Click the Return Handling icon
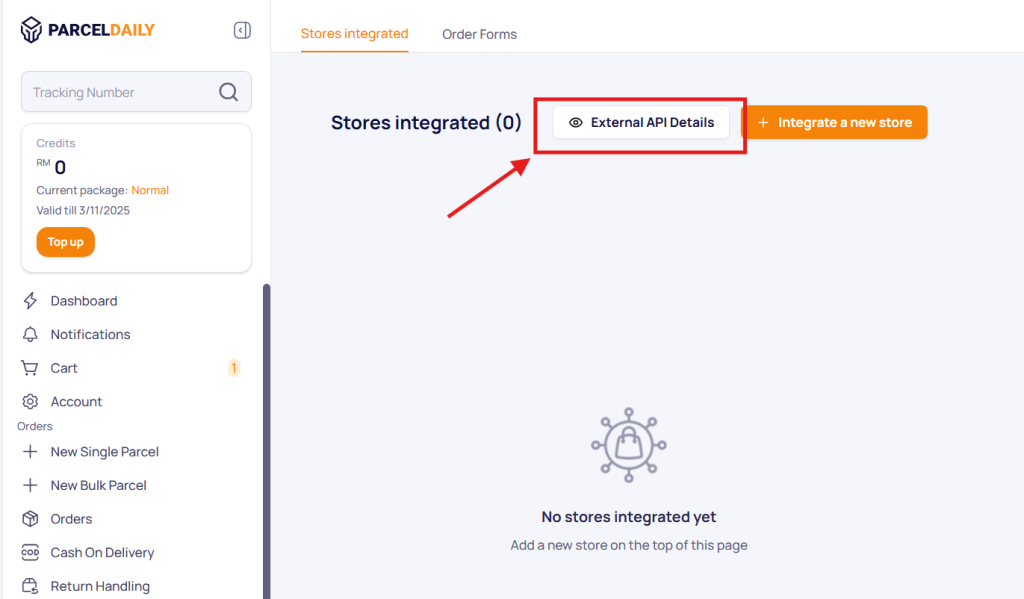The height and width of the screenshot is (599, 1024). pyautogui.click(x=30, y=586)
